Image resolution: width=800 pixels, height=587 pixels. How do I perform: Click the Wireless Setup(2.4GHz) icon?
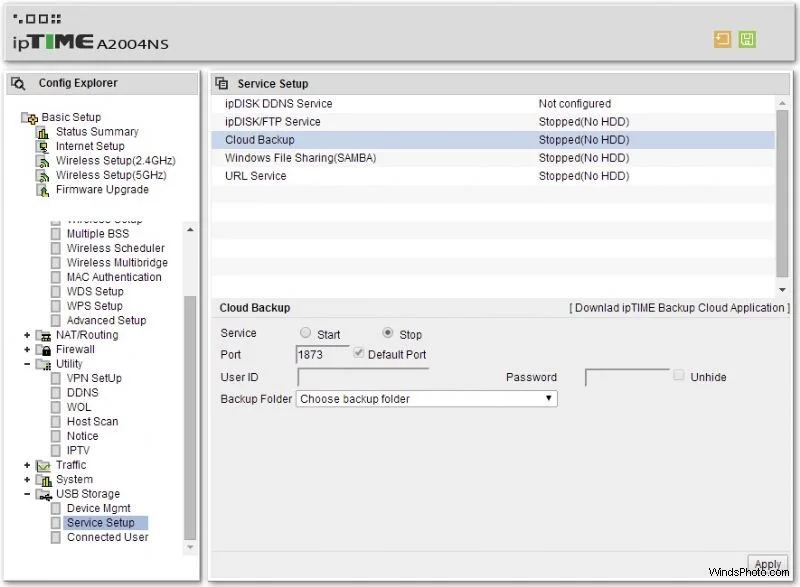tap(43, 161)
